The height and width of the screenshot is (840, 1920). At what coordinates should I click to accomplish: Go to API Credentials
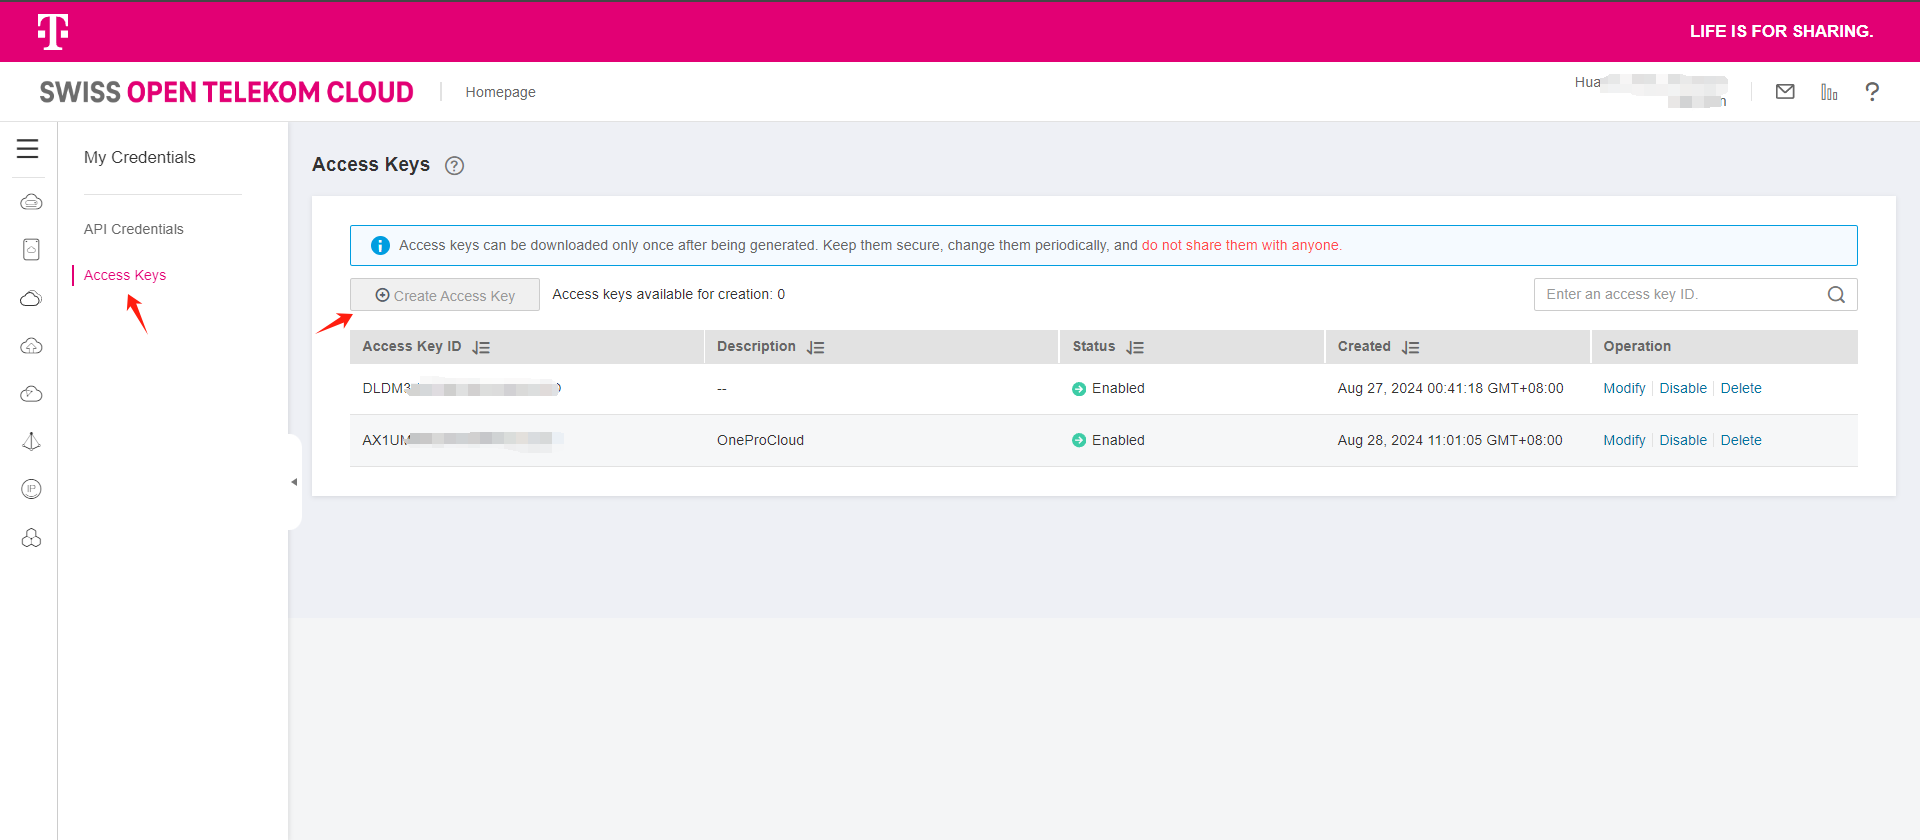pos(134,229)
